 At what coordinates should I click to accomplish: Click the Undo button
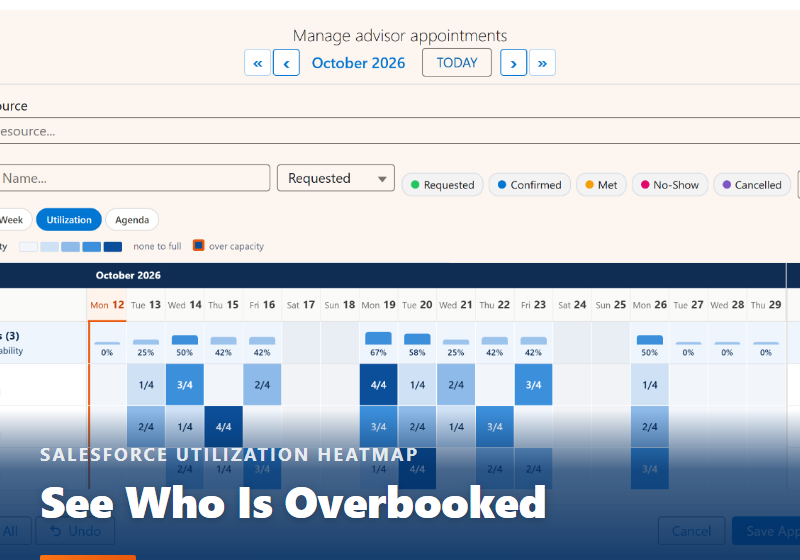(75, 531)
